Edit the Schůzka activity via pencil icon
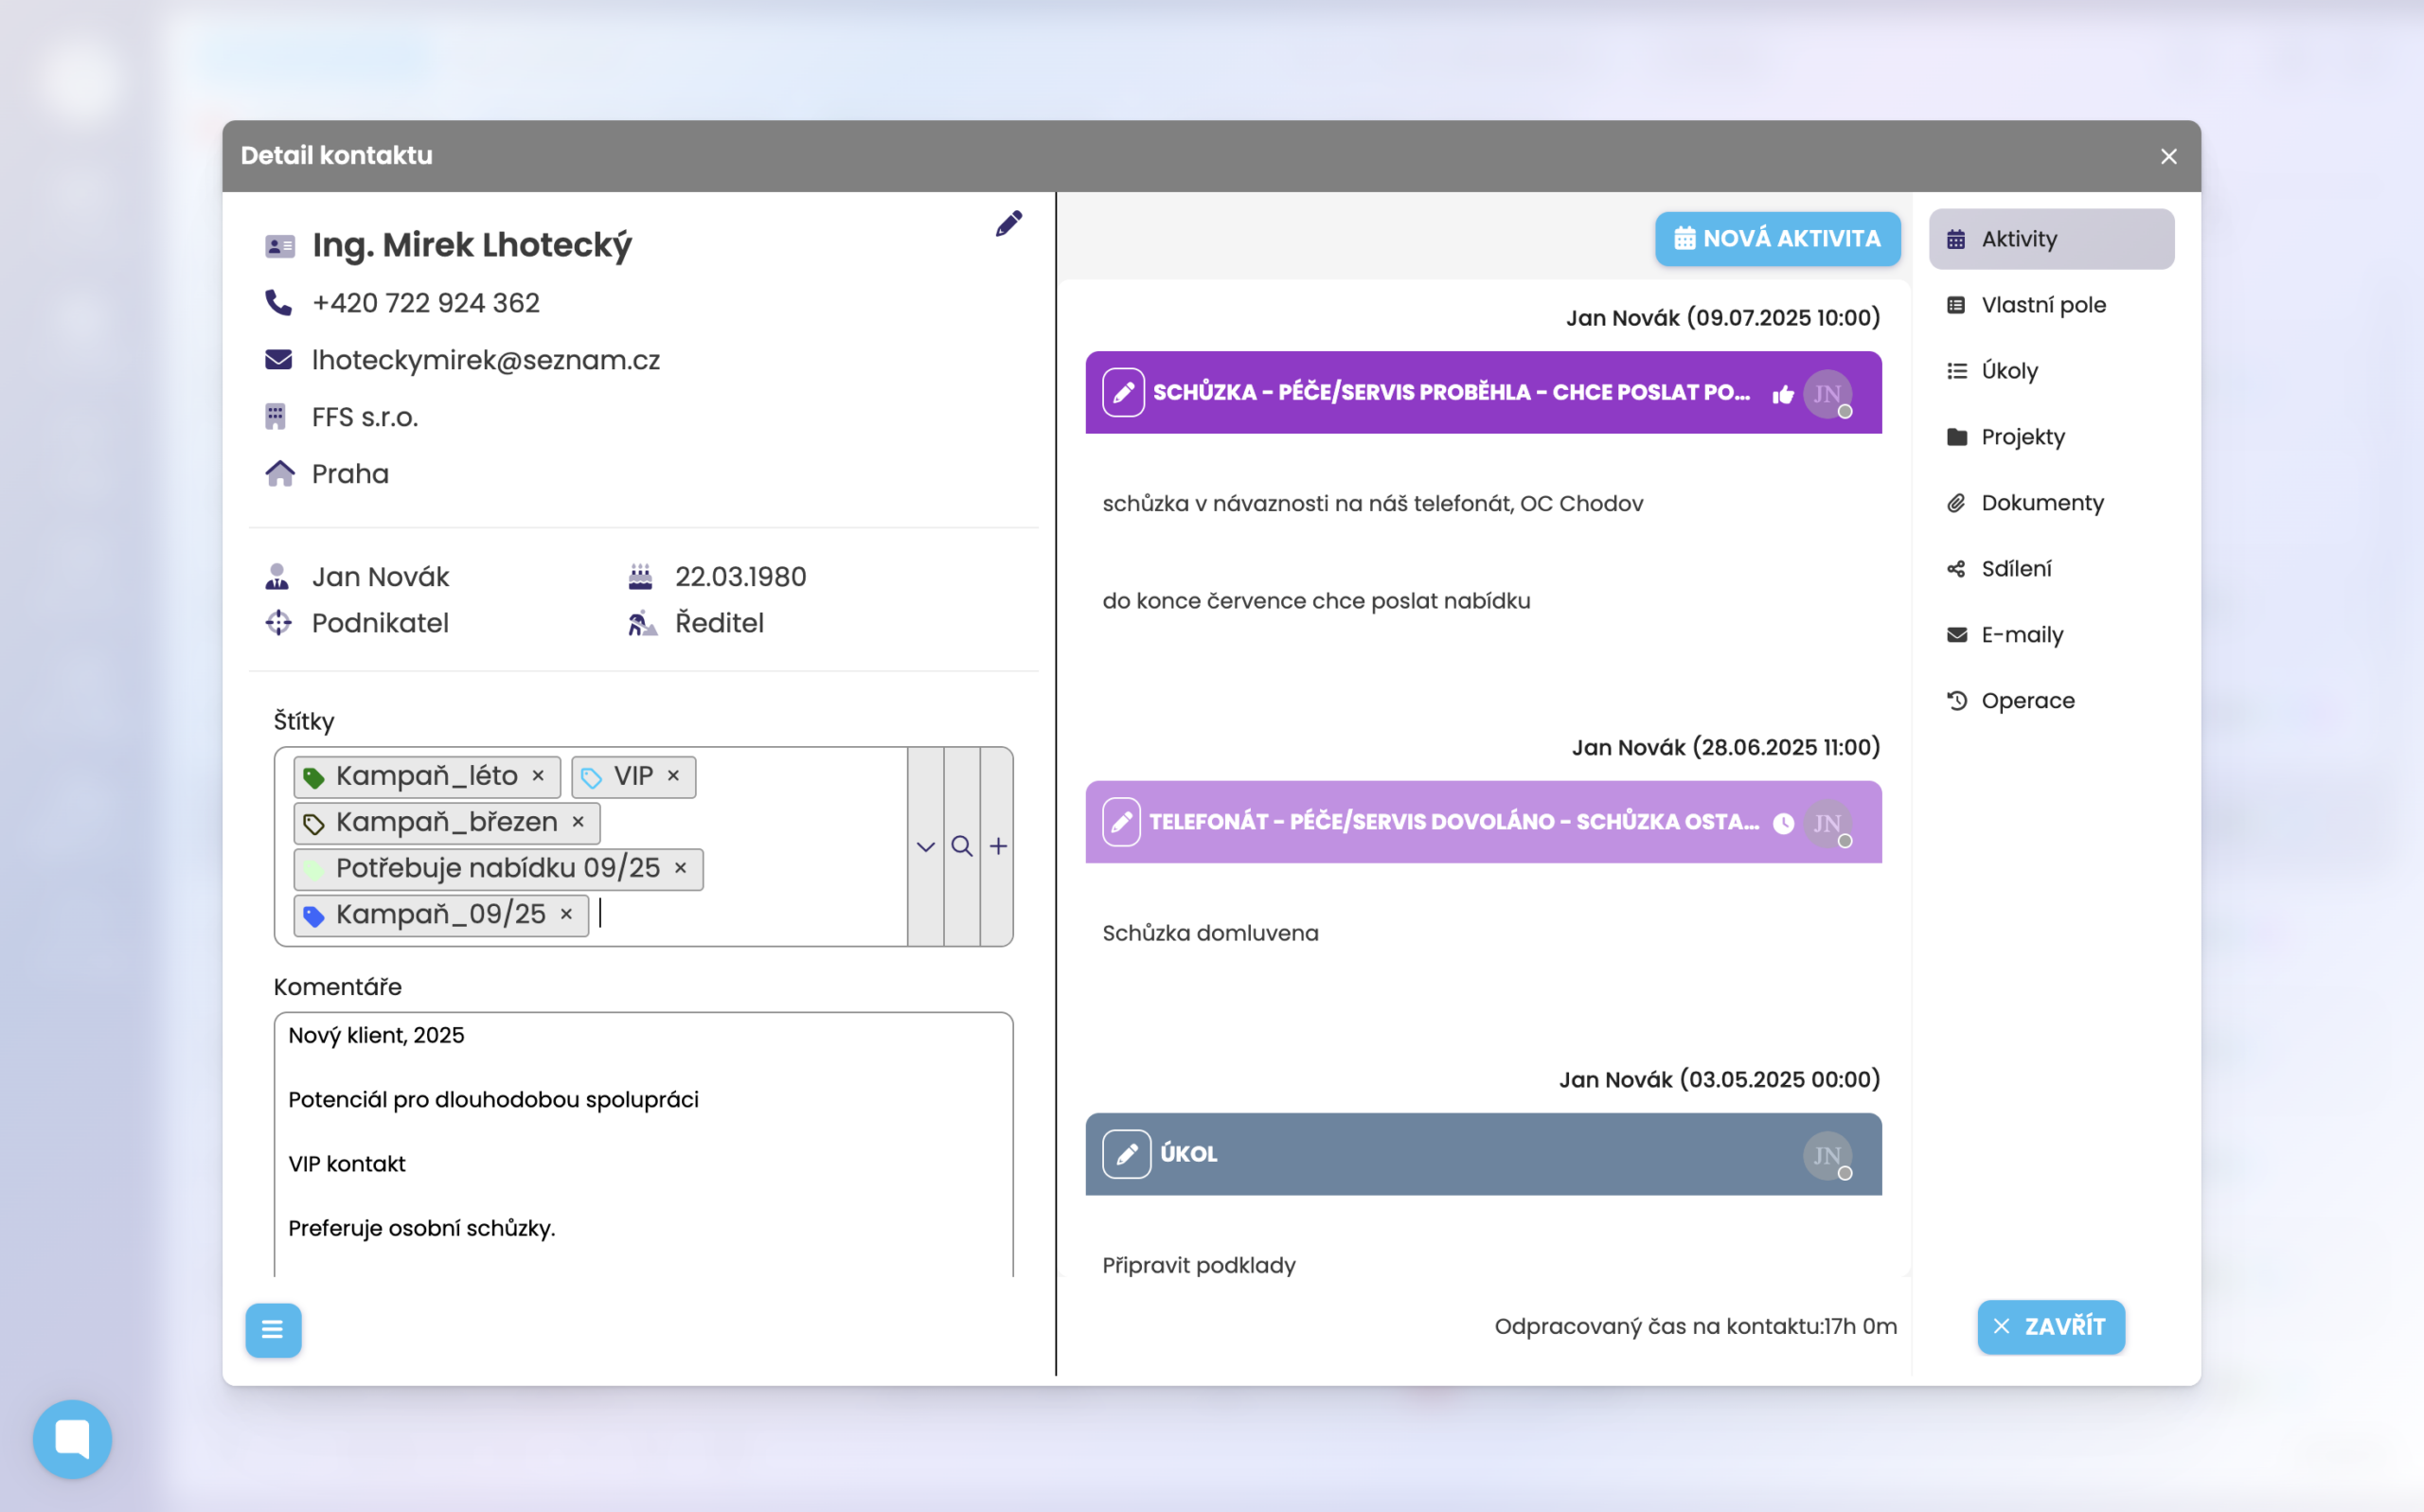 (x=1123, y=392)
